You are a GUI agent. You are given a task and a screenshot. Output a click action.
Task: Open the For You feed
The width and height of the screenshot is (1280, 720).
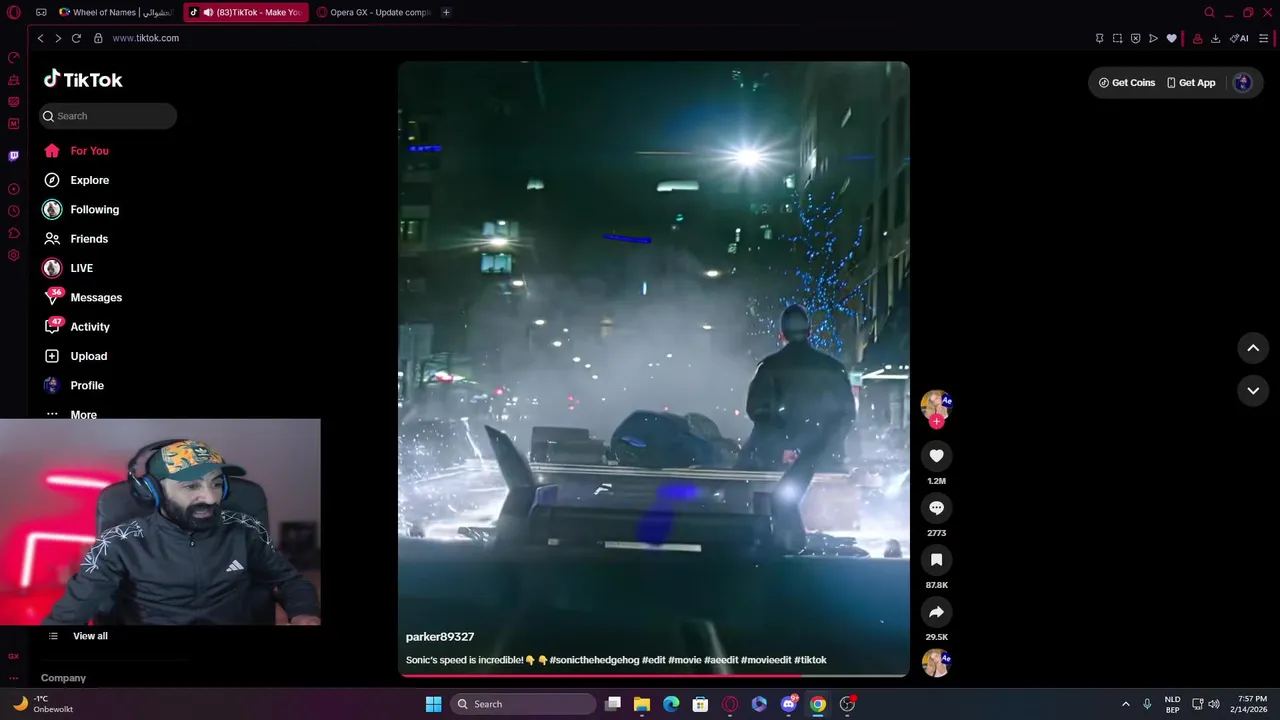[76, 151]
